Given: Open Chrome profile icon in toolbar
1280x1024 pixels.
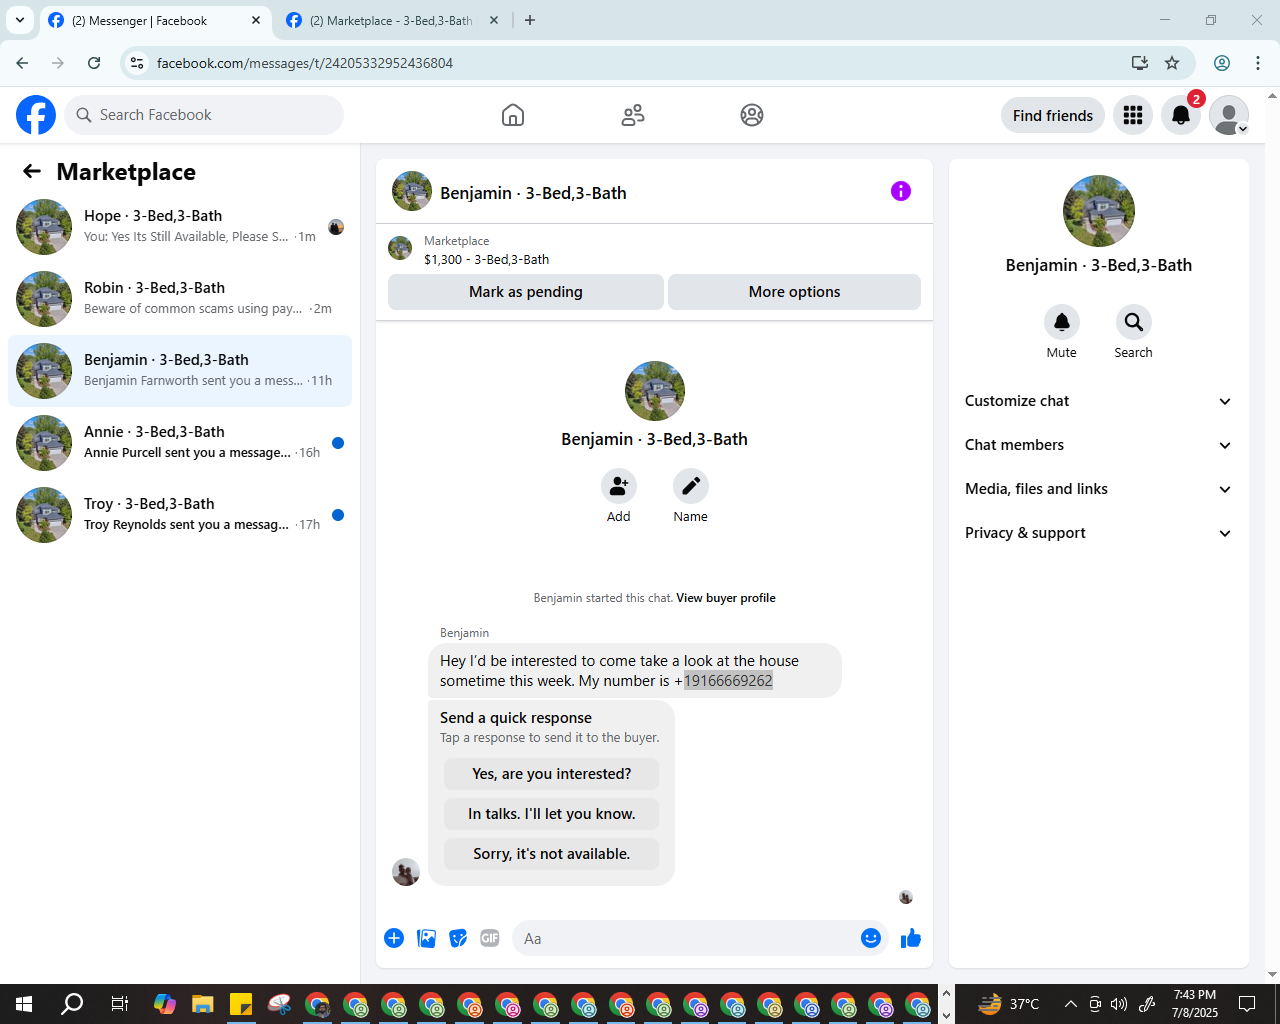Looking at the screenshot, I should [x=1222, y=63].
